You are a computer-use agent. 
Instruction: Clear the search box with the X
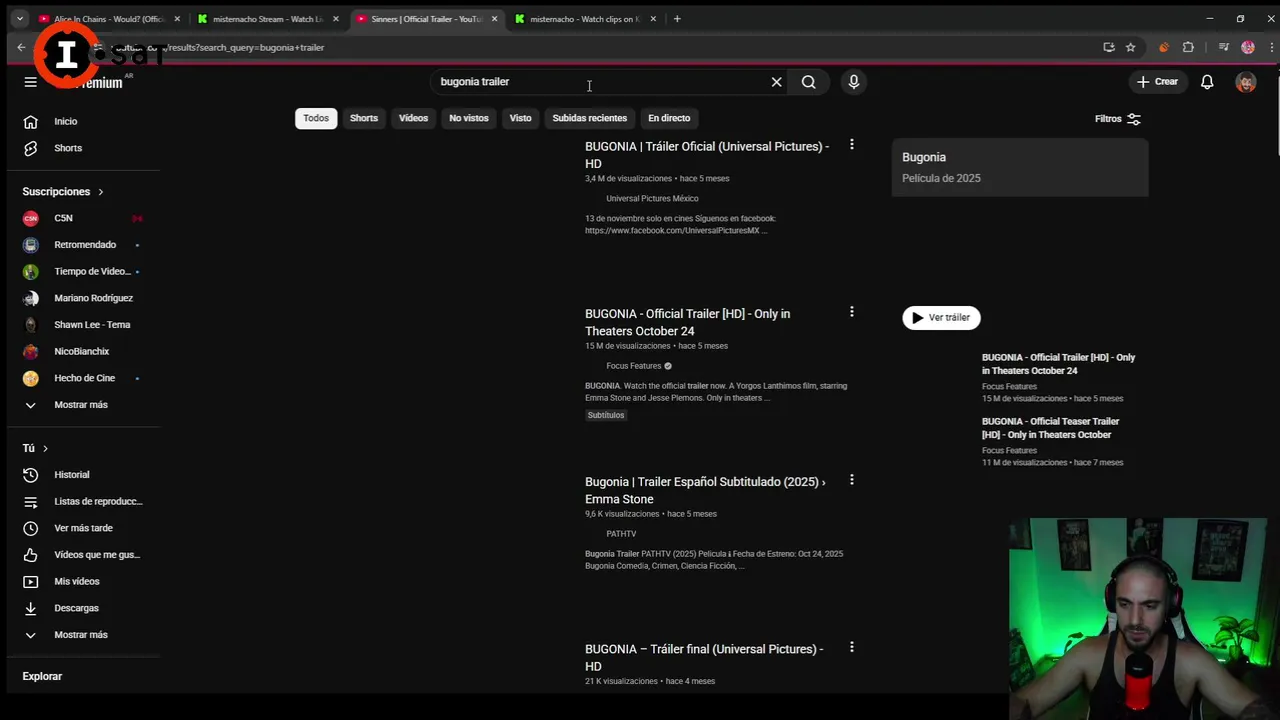click(776, 82)
